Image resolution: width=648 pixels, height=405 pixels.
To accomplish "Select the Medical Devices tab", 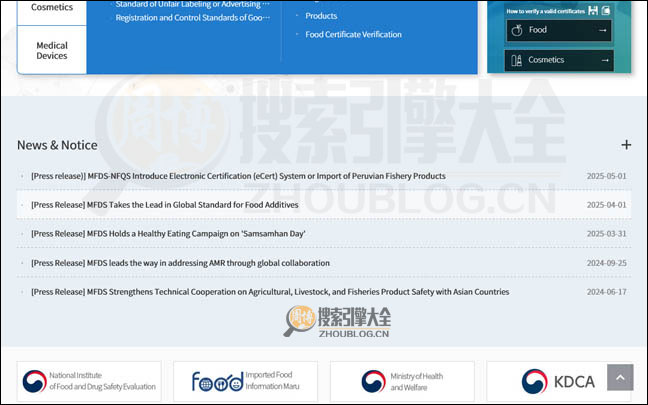I will click(x=52, y=50).
